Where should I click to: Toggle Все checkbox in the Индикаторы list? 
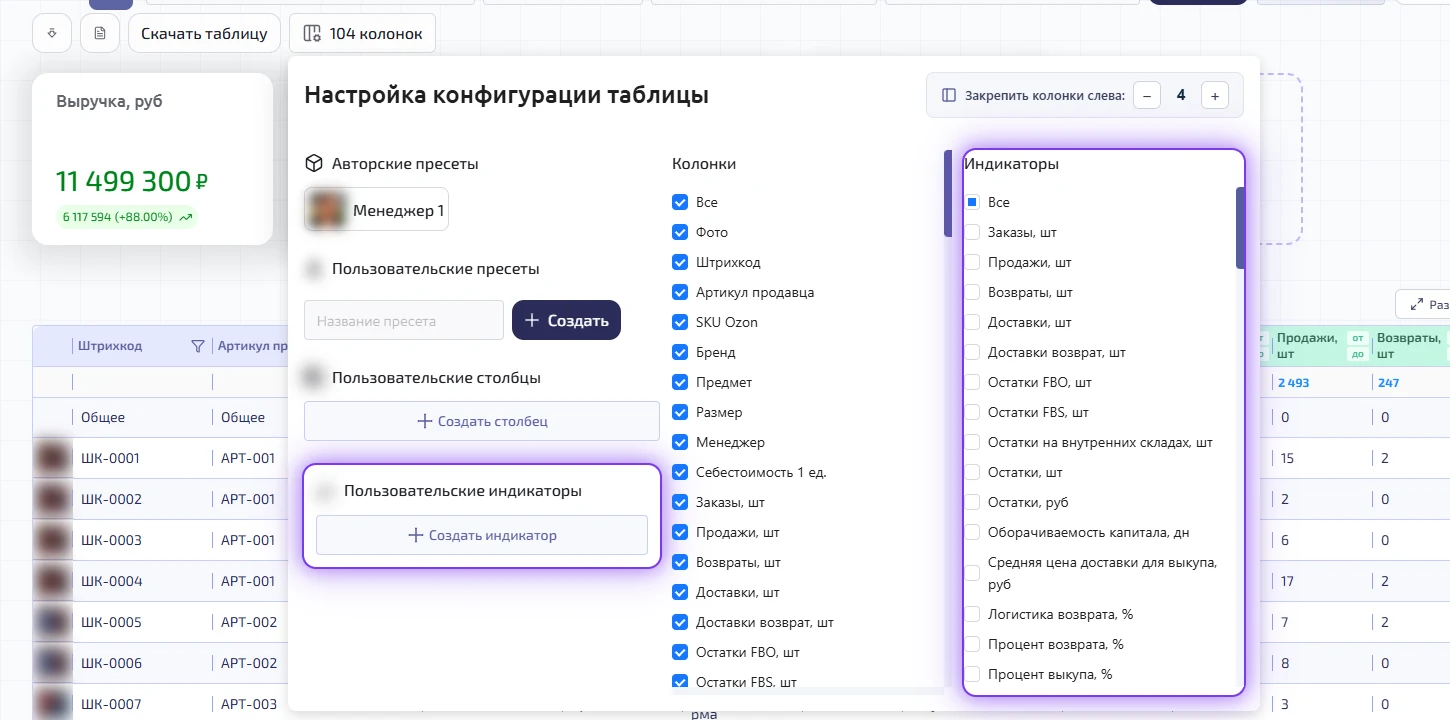click(972, 202)
